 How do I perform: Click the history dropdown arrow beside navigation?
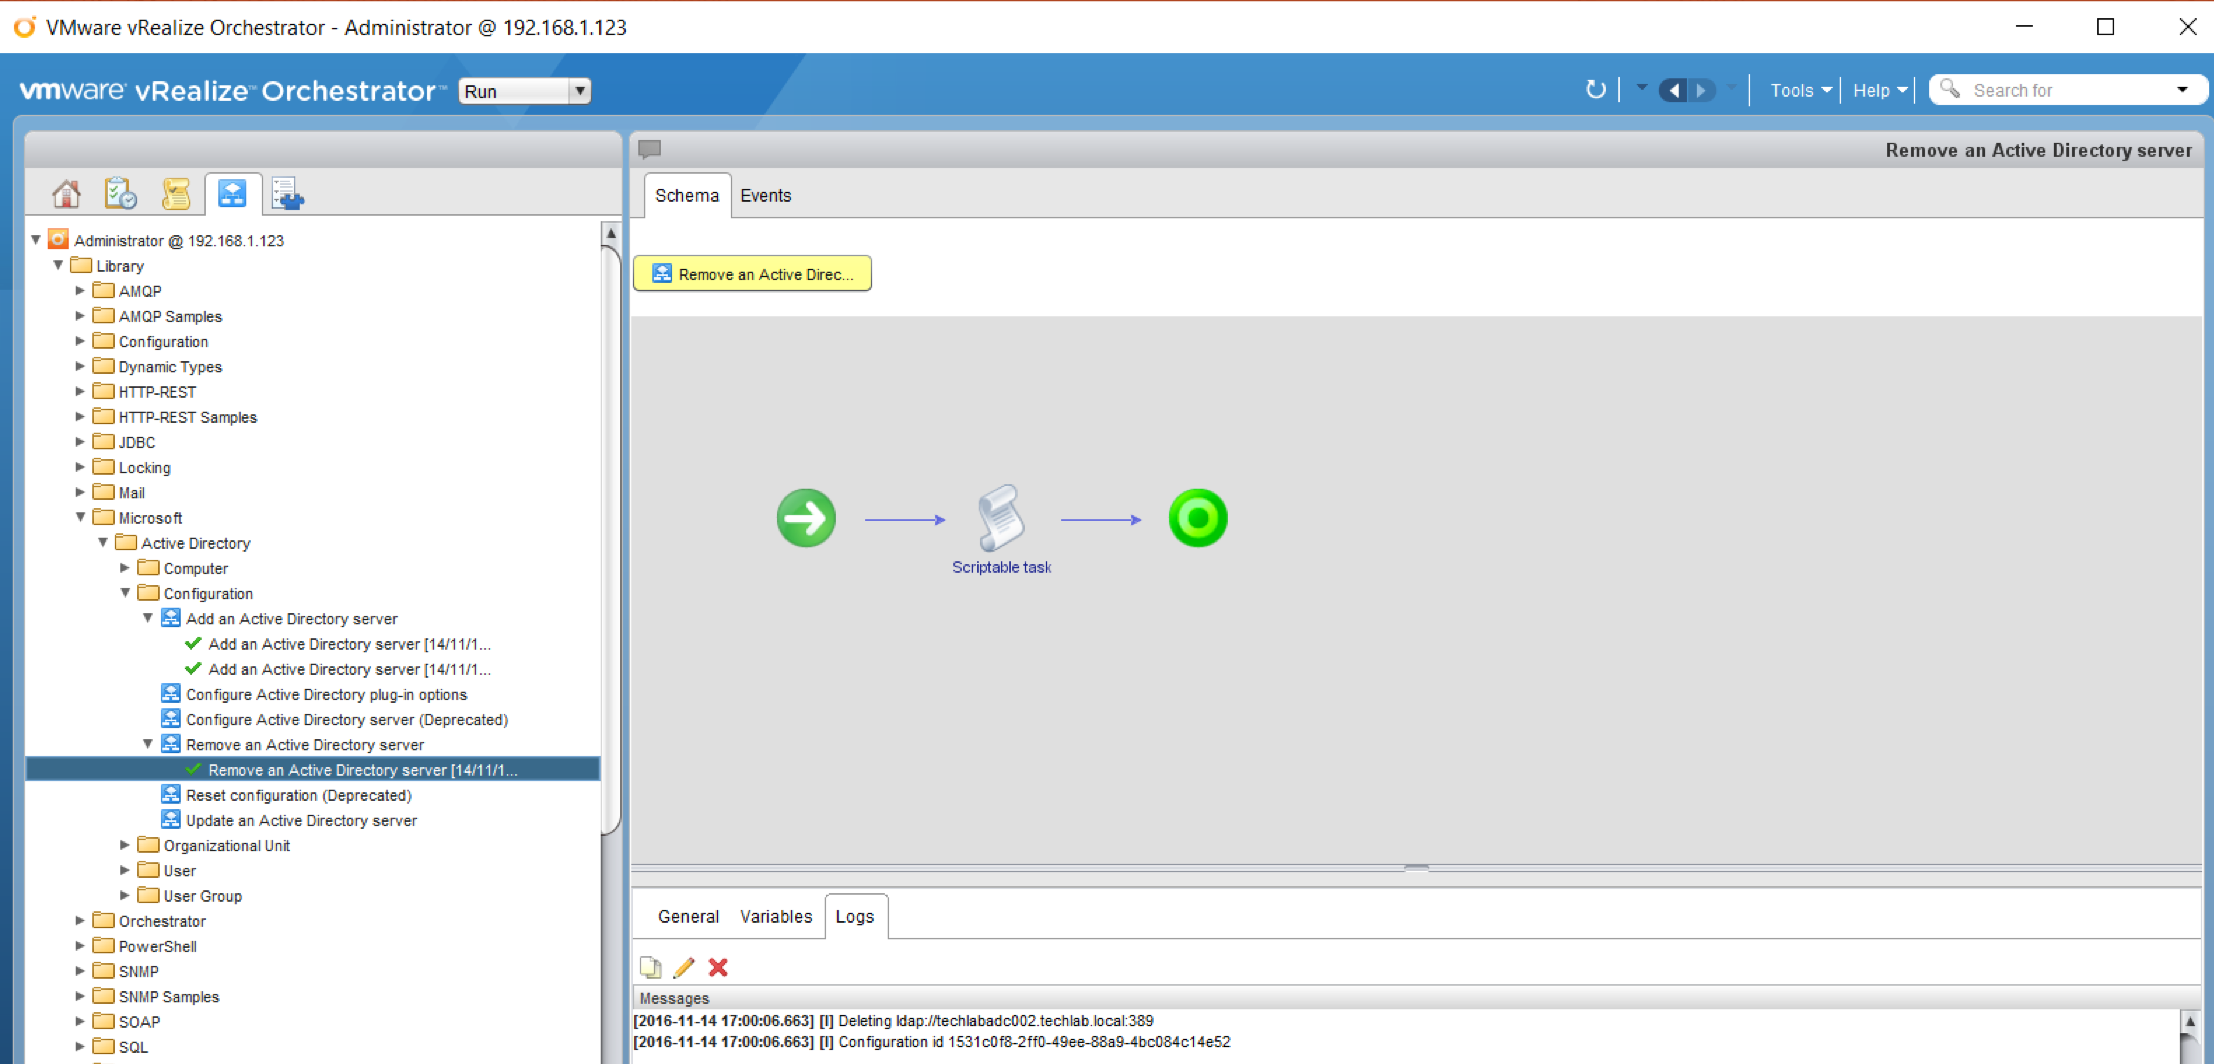(1641, 89)
